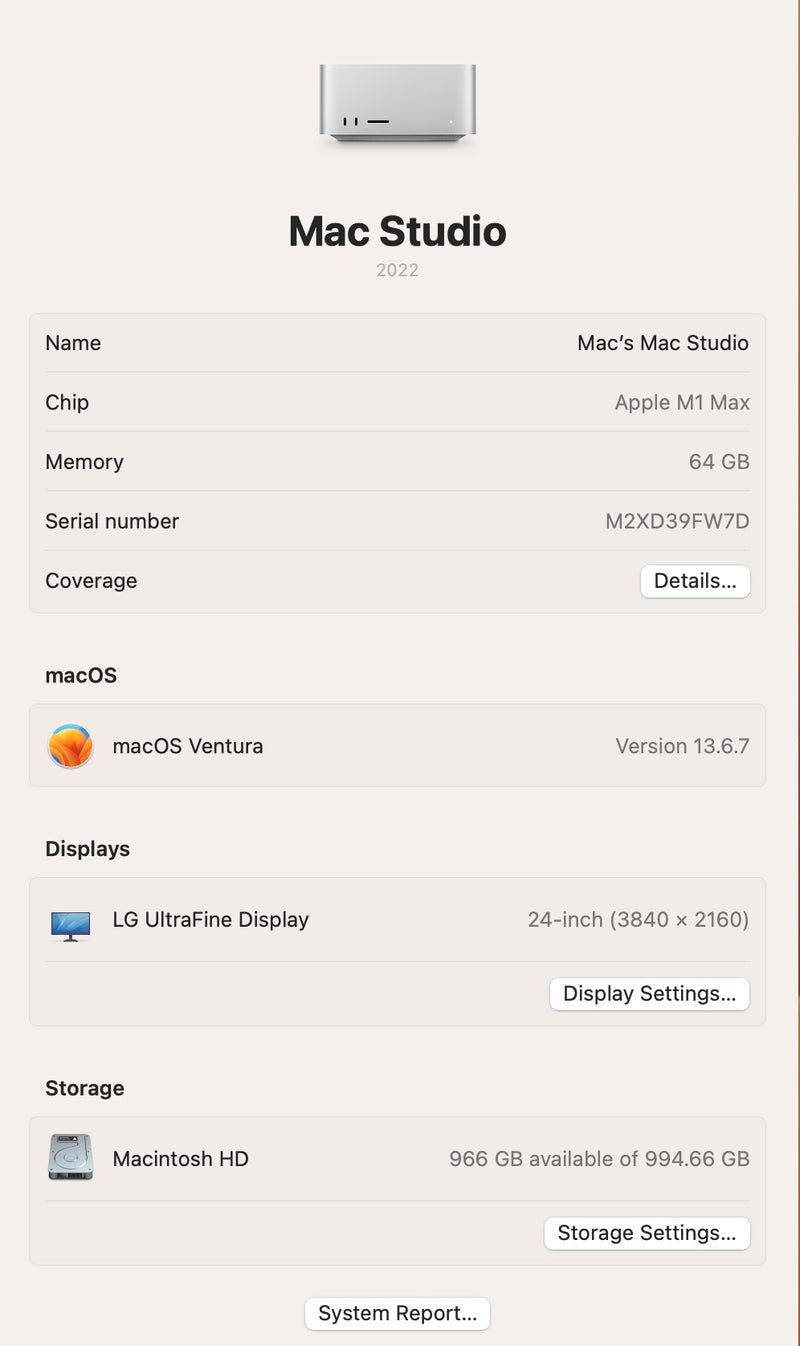Click the Version 13.6.7 text
Screen dimensions: 800x1346
coord(682,746)
